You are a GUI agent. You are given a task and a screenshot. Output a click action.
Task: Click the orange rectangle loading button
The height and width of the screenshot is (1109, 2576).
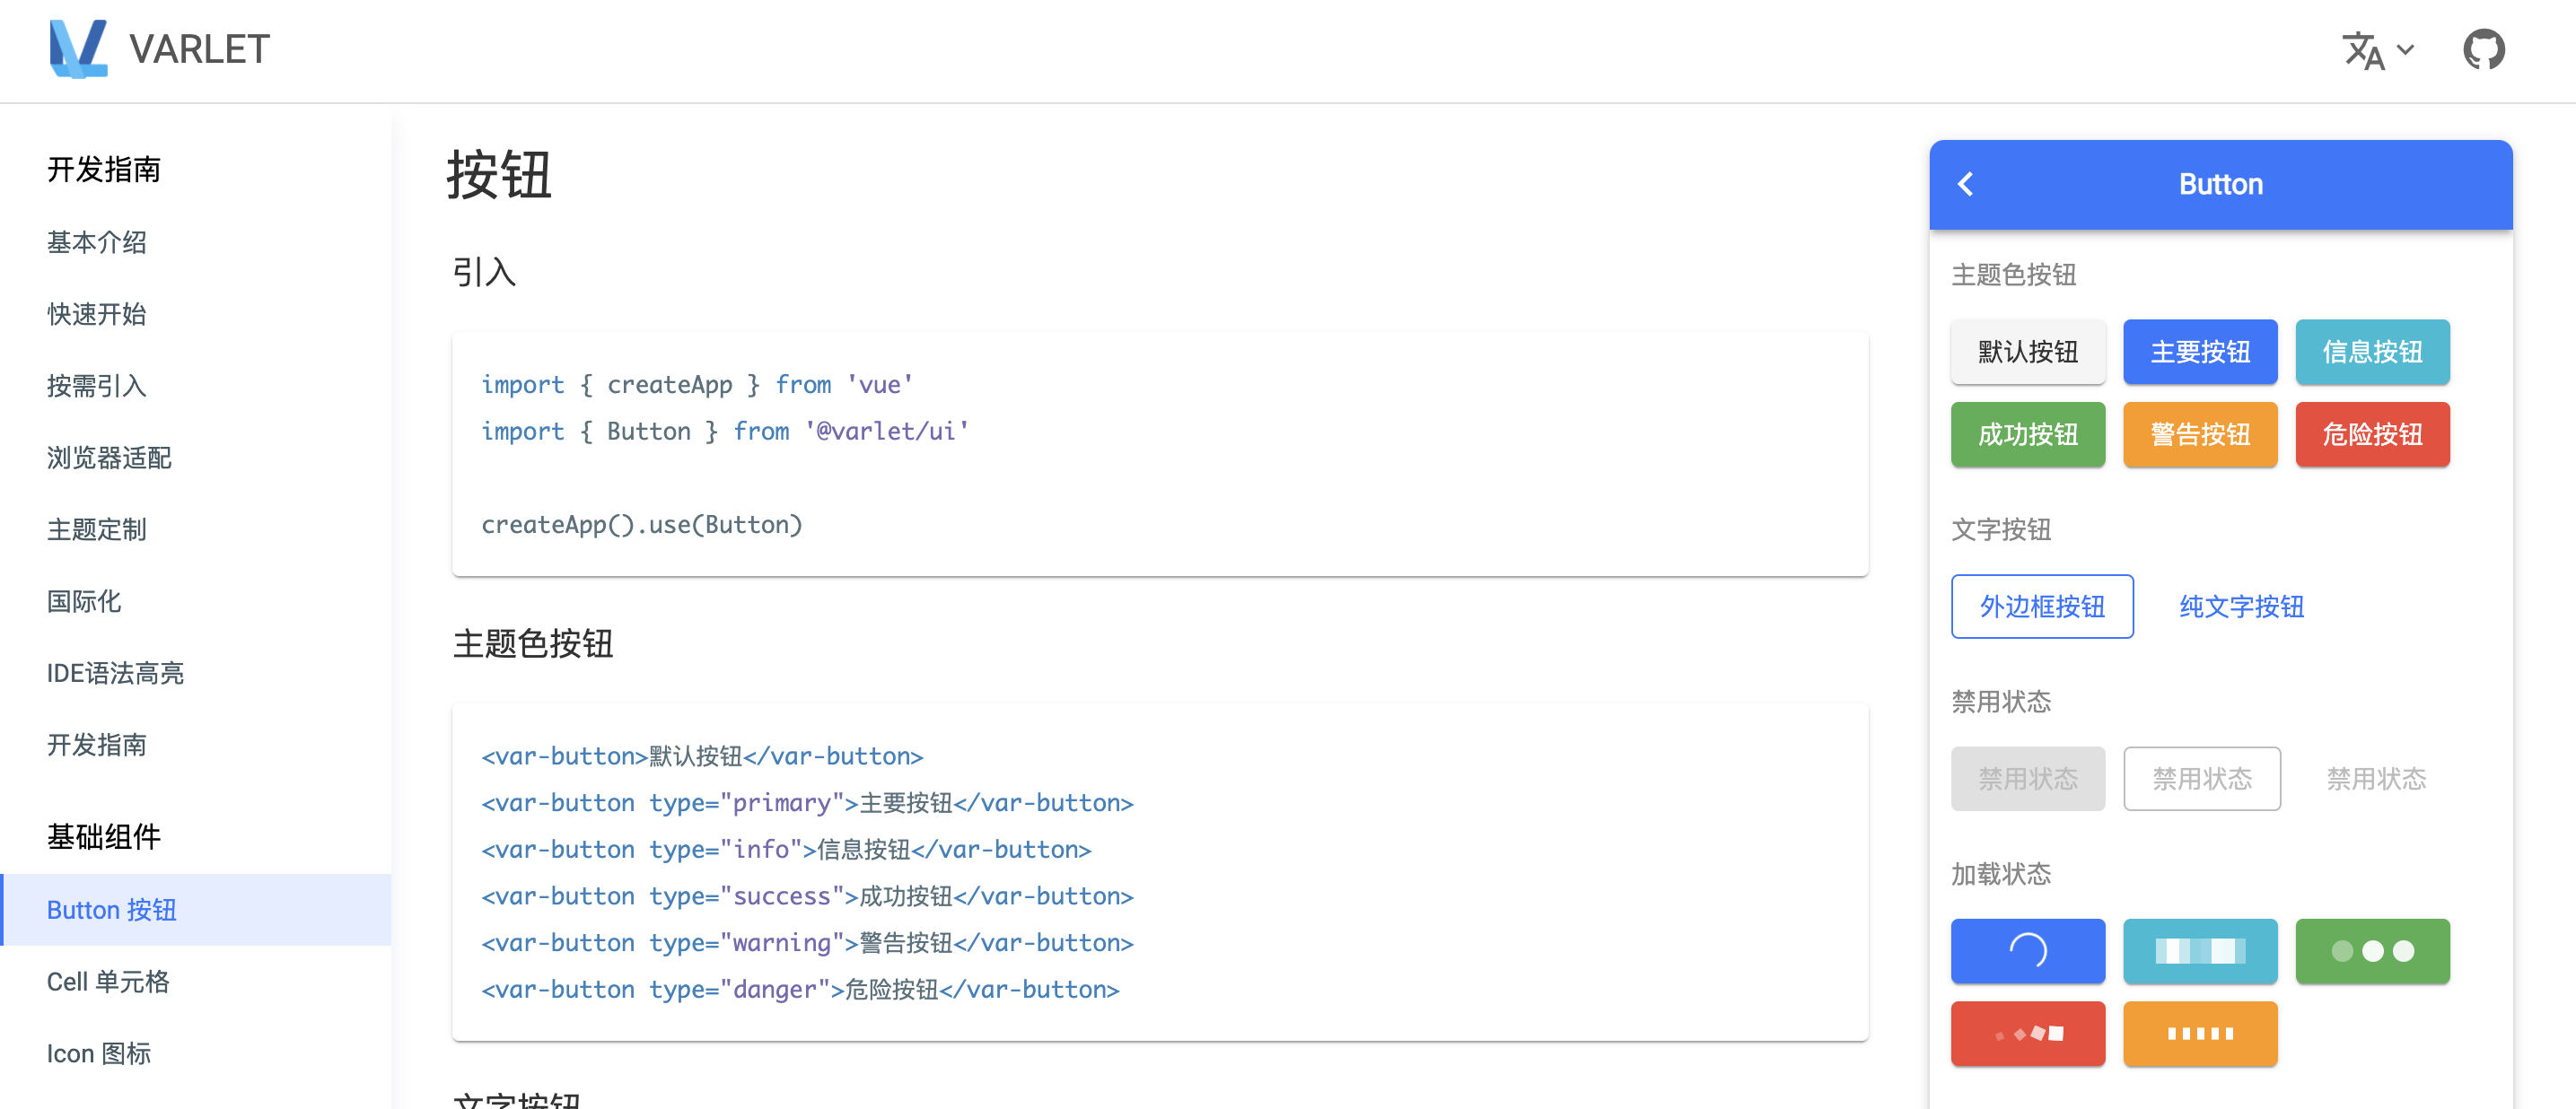click(x=2200, y=1034)
